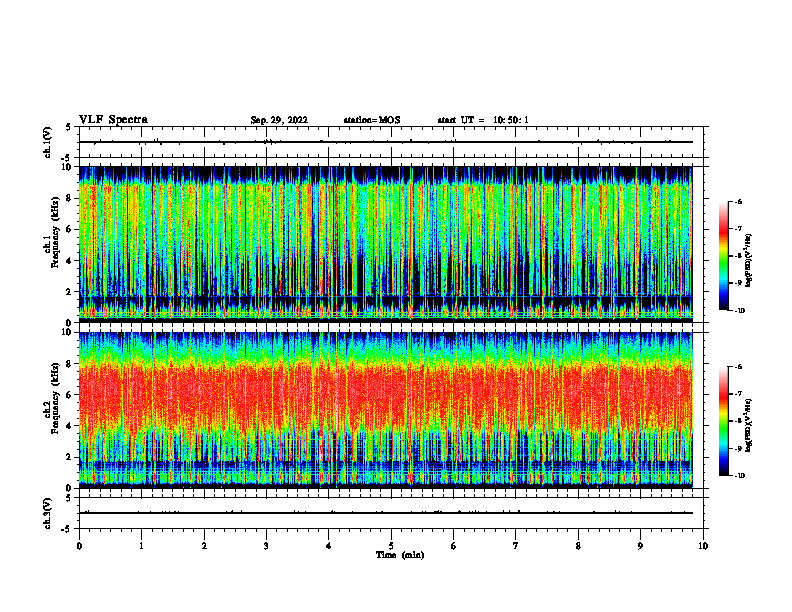
Task: Click time axis tick label "7"
Action: pos(516,546)
